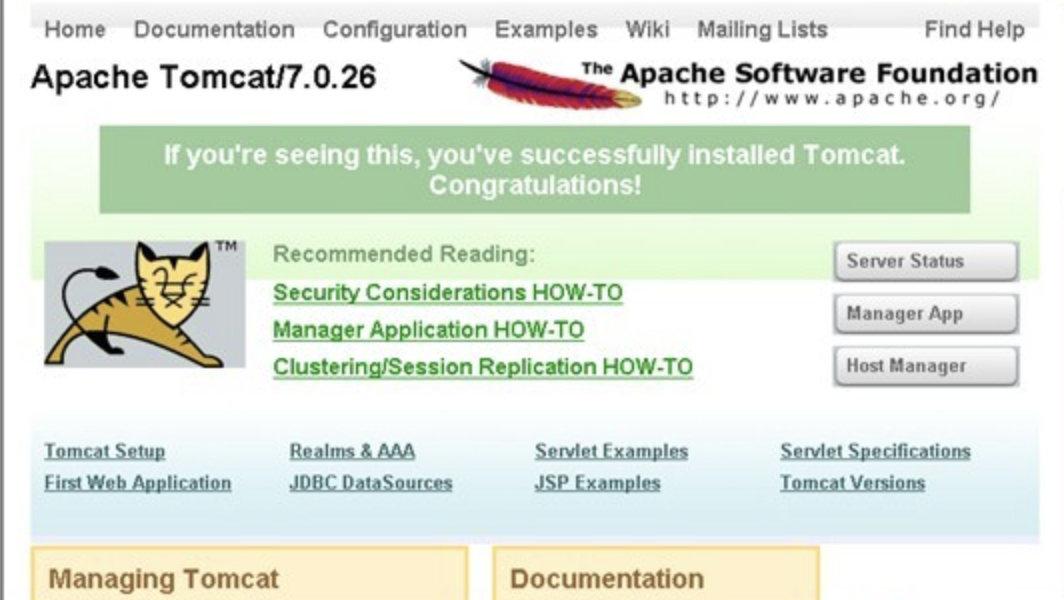This screenshot has height=600, width=1064.
Task: Click the Tomcat cat mascot logo
Action: pyautogui.click(x=145, y=304)
